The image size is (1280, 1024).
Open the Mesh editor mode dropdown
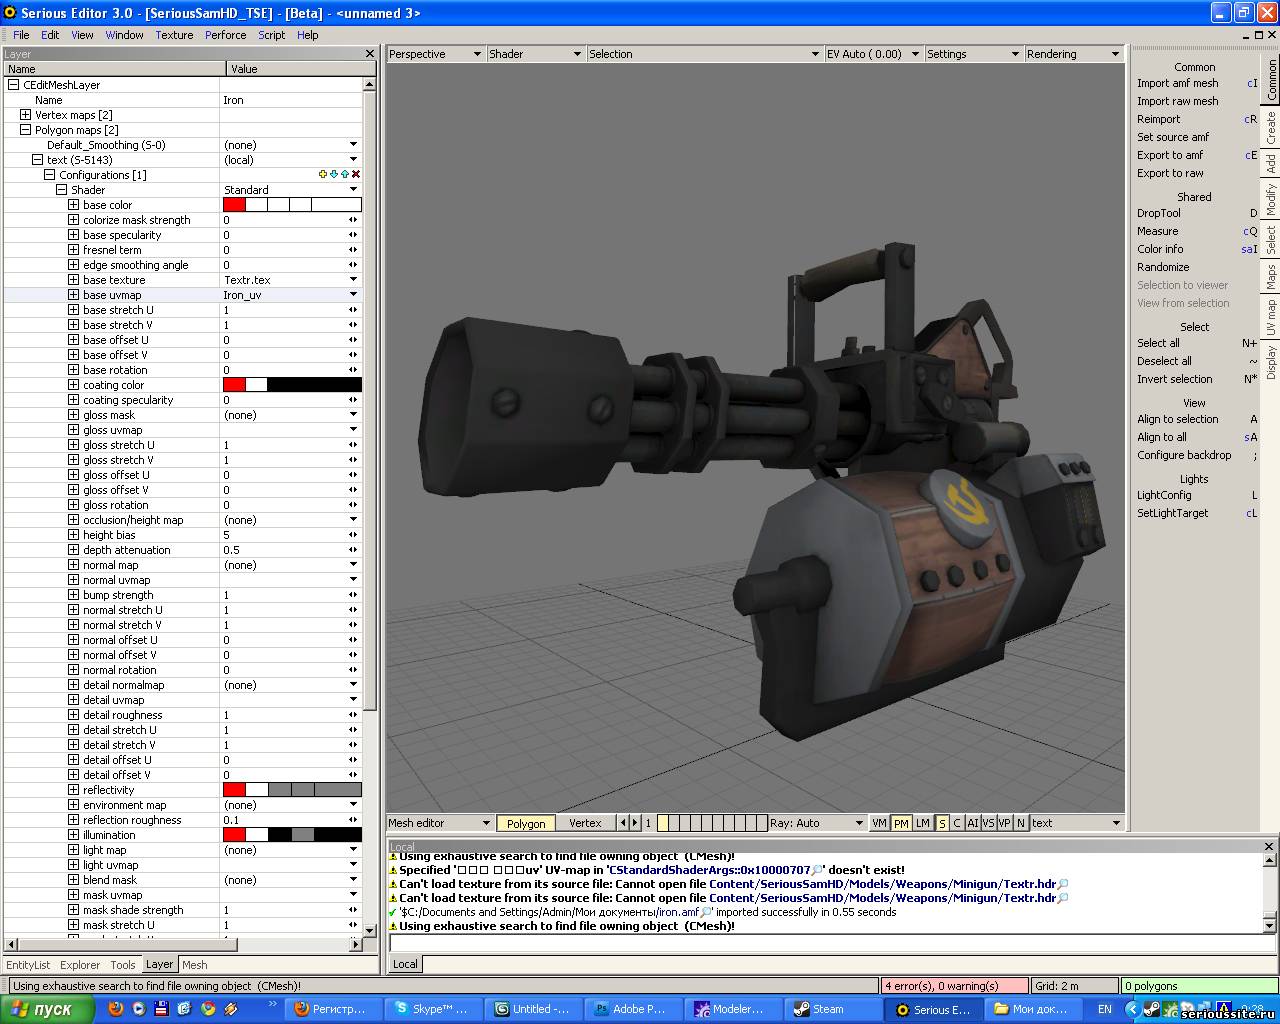[x=440, y=823]
